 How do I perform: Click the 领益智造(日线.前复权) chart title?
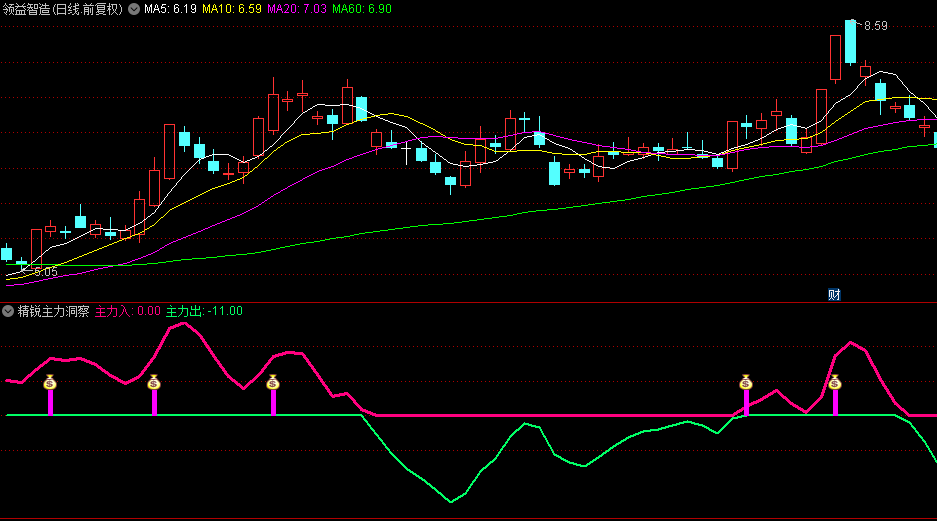coord(62,9)
